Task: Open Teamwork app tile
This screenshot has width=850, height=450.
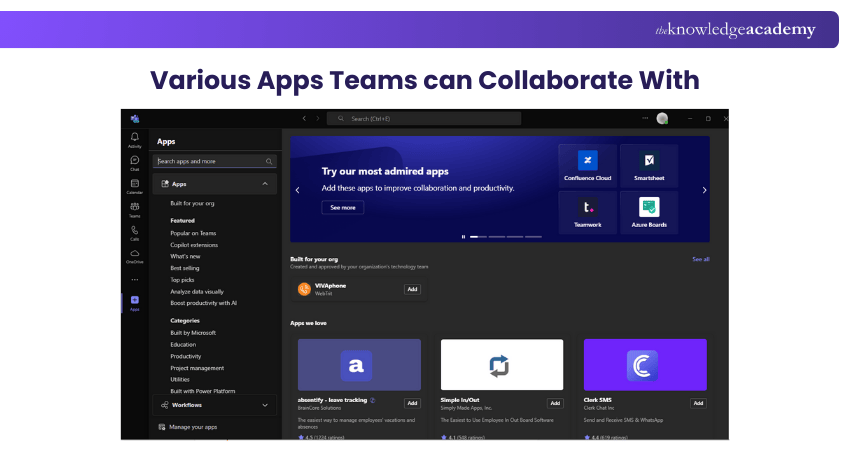Action: coord(588,212)
